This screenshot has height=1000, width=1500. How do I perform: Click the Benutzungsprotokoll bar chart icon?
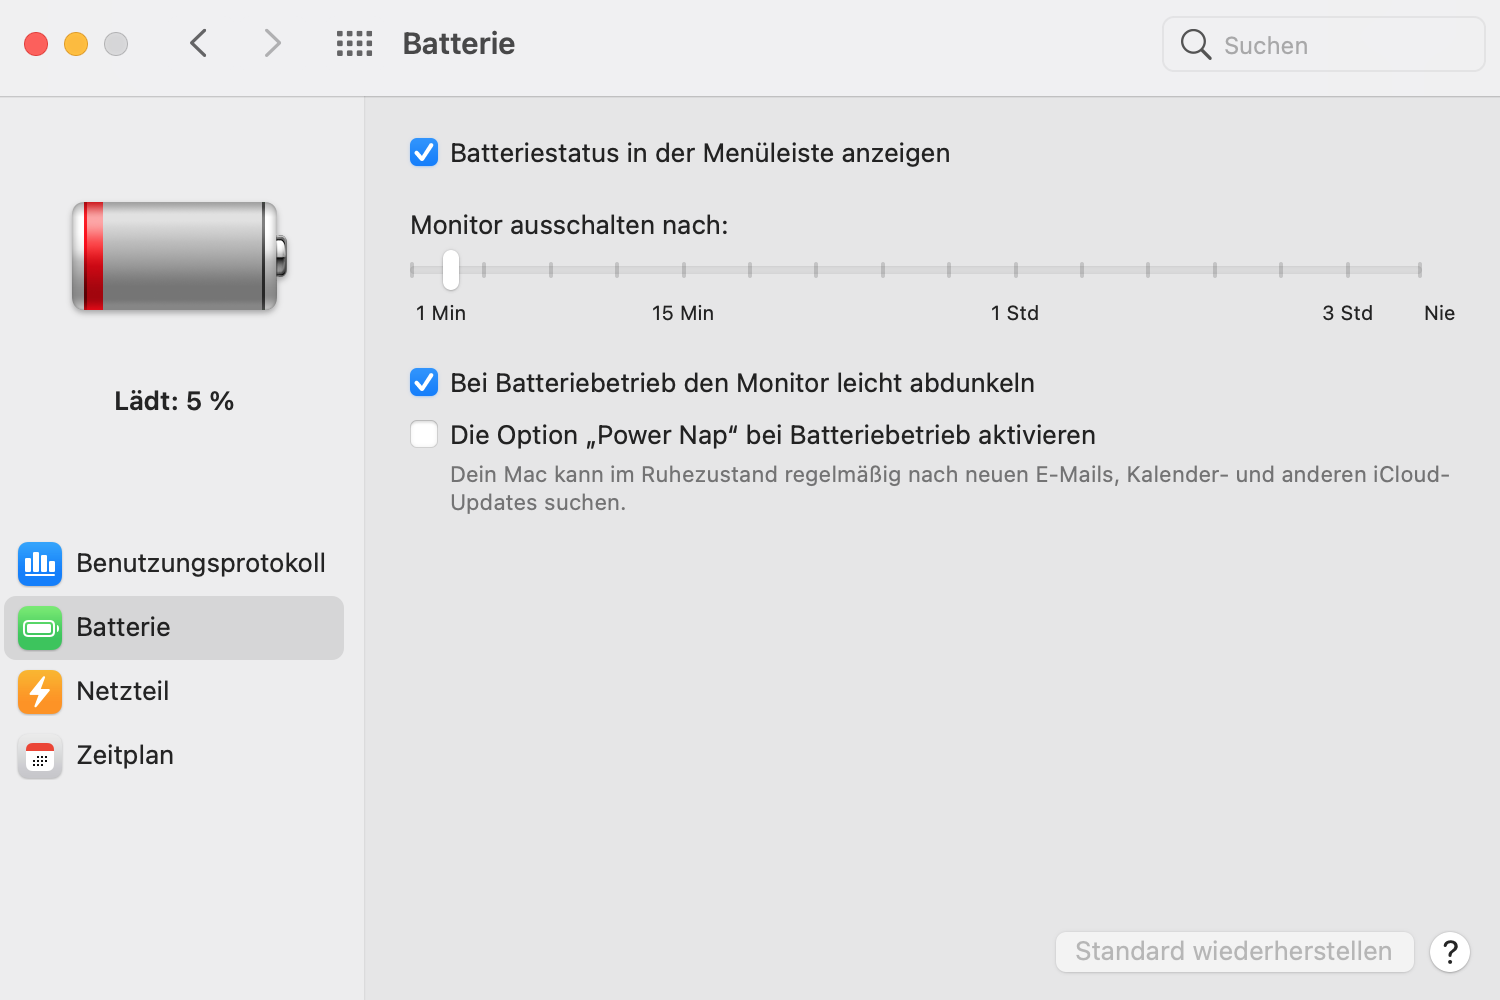tap(40, 564)
